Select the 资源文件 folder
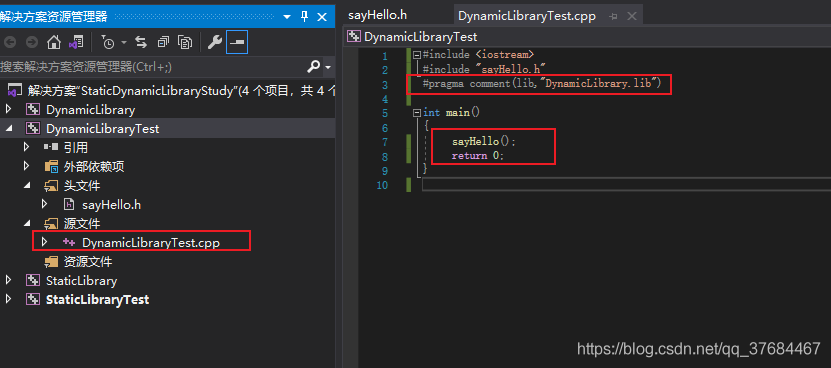 coord(88,262)
